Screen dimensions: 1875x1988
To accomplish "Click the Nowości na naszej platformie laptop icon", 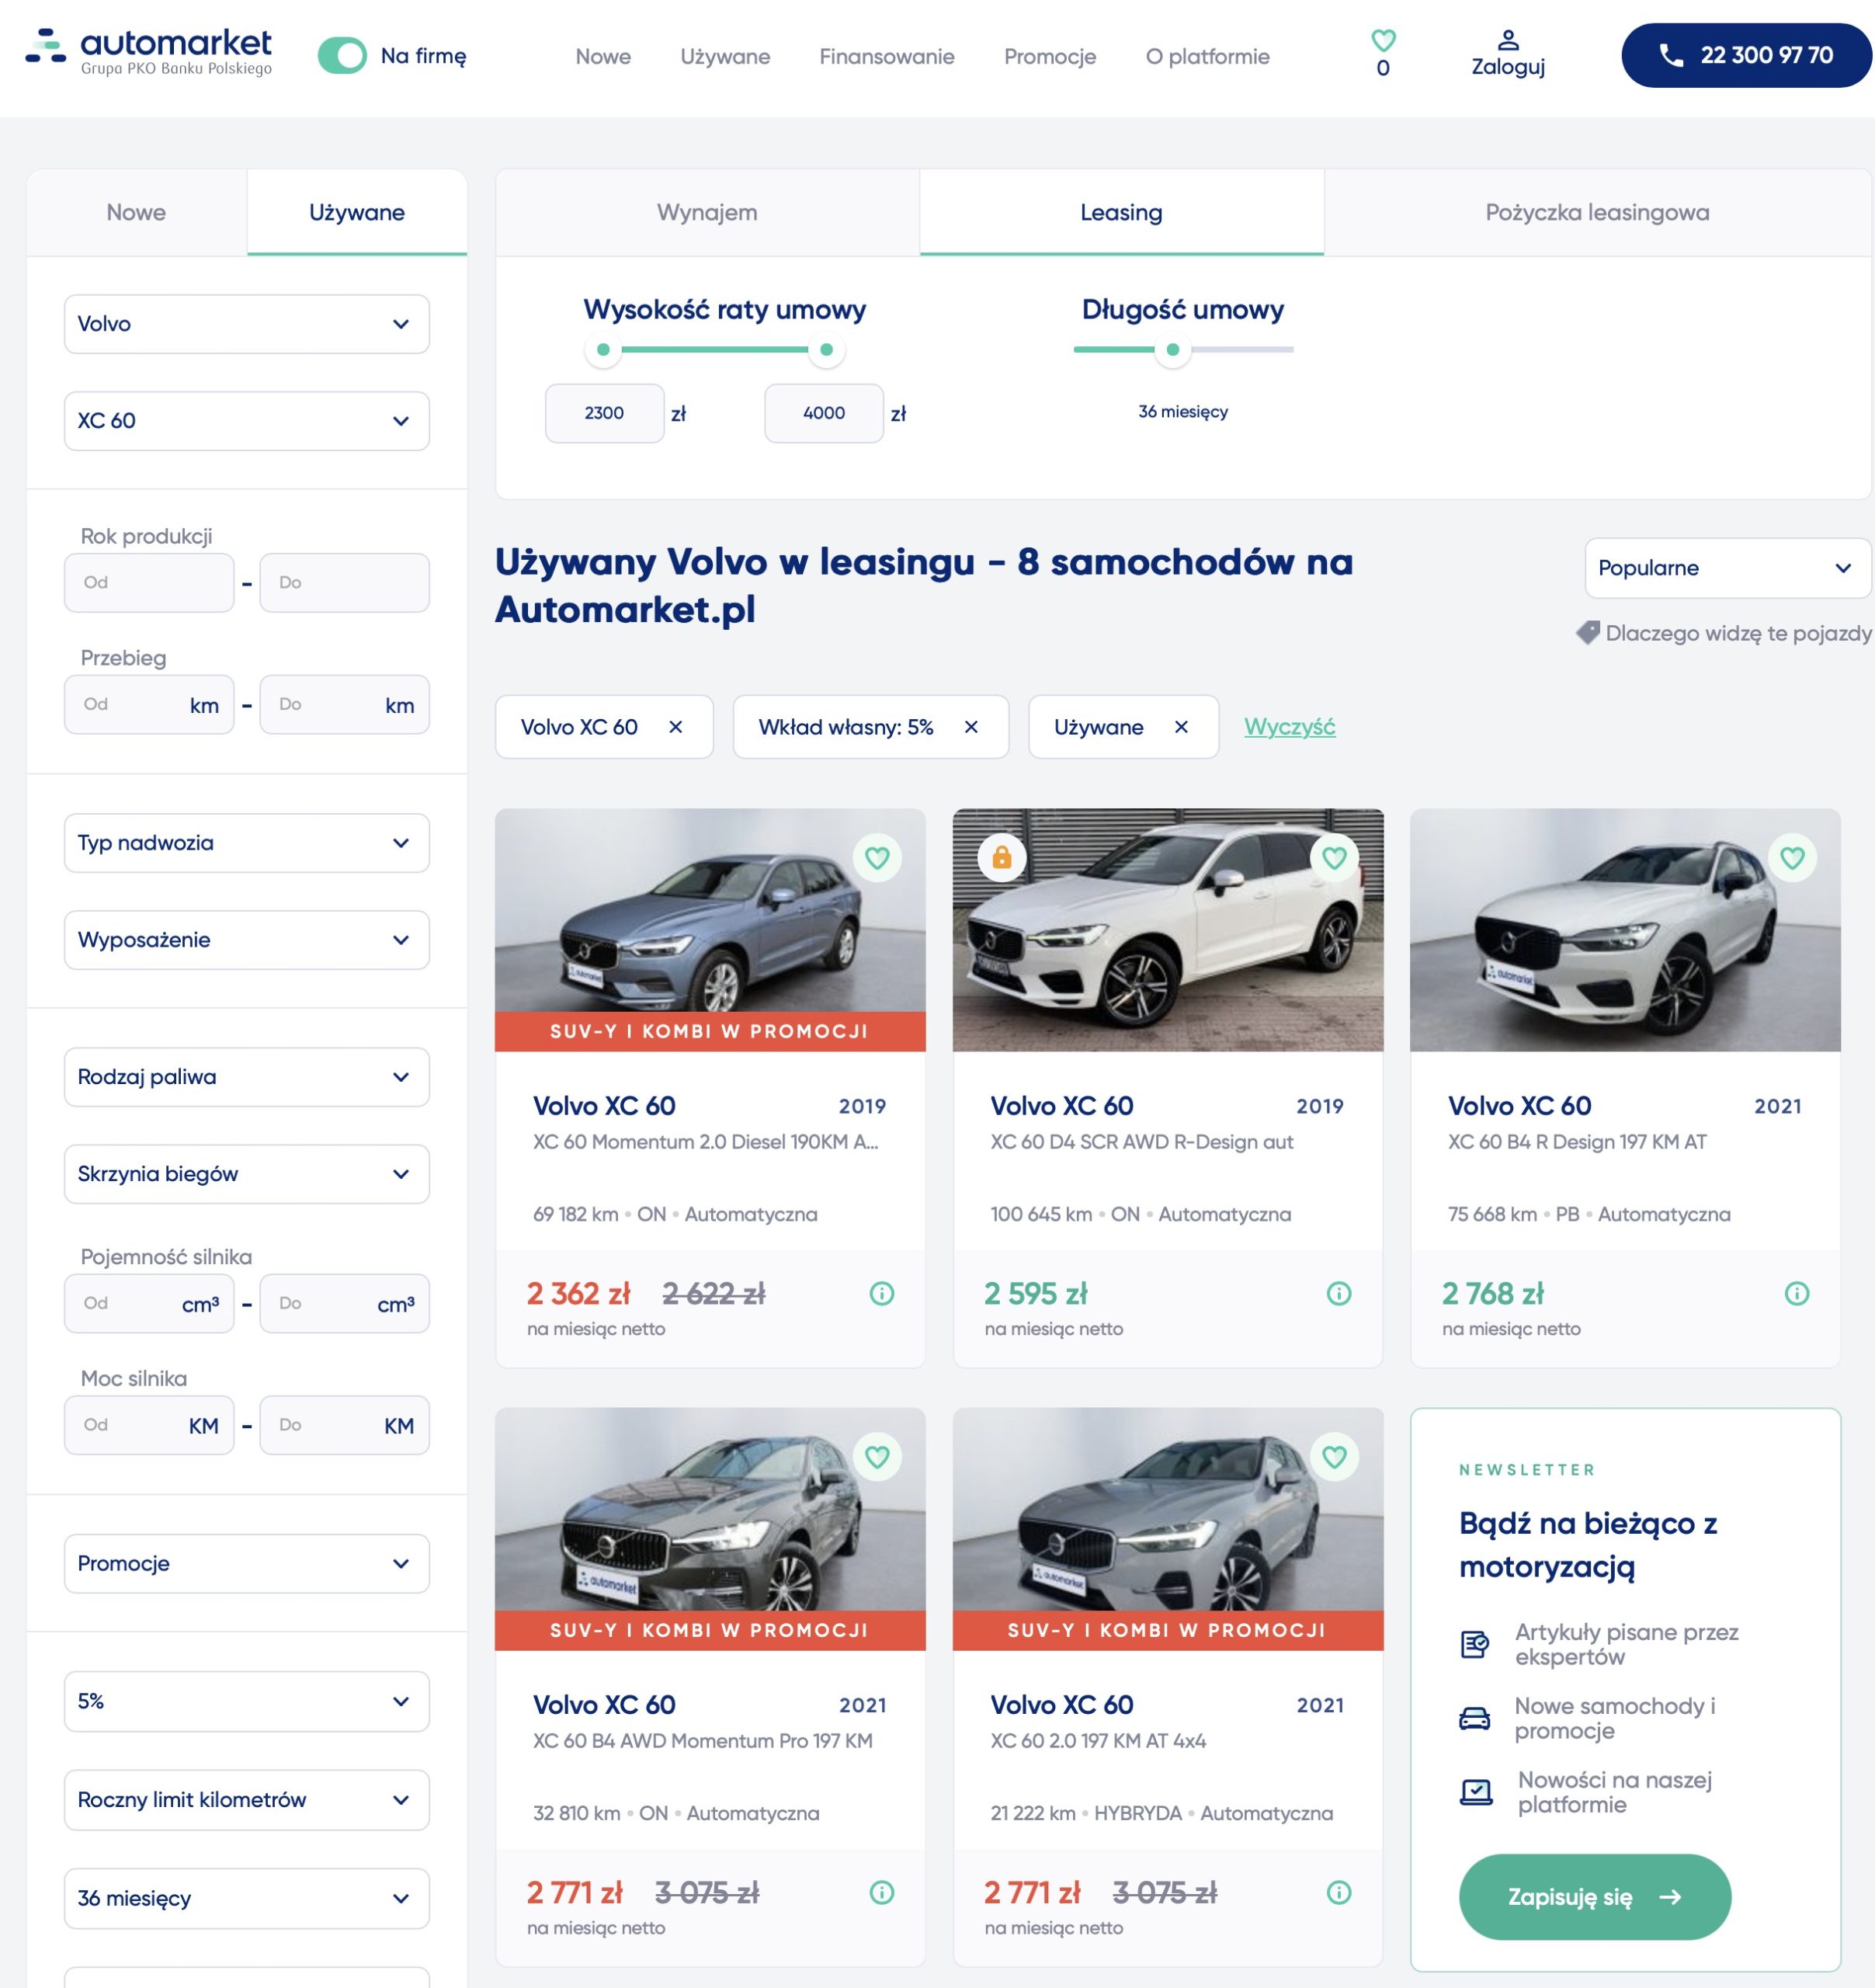I will click(x=1476, y=1792).
